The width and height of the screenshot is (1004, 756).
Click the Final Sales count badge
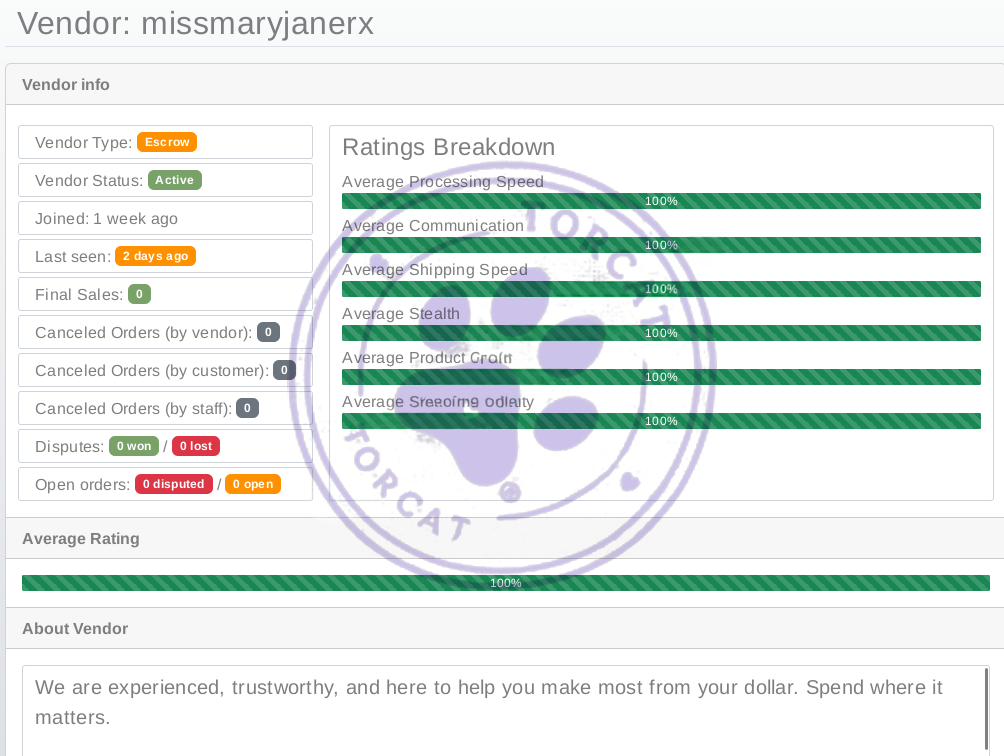coord(139,294)
